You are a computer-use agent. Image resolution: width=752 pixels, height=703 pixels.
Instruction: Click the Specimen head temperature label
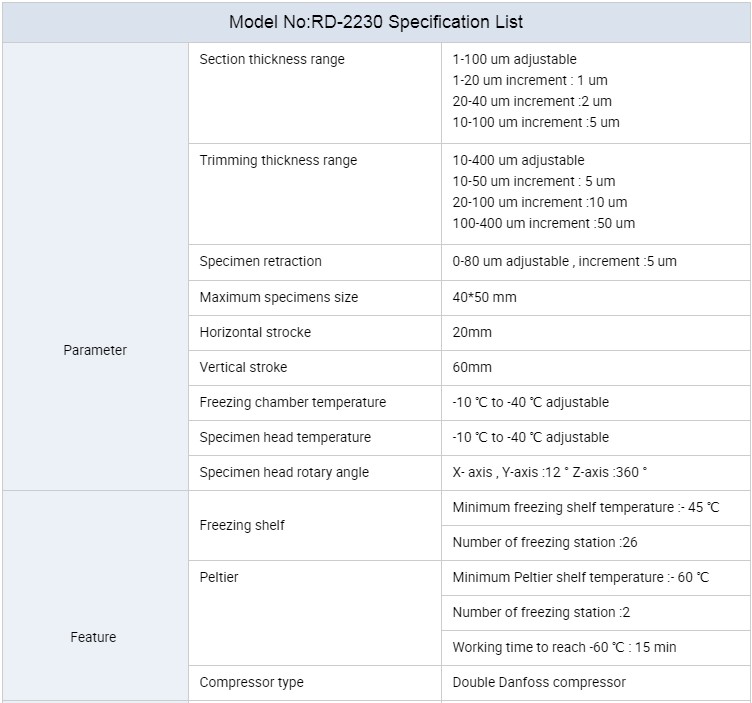[x=285, y=437]
